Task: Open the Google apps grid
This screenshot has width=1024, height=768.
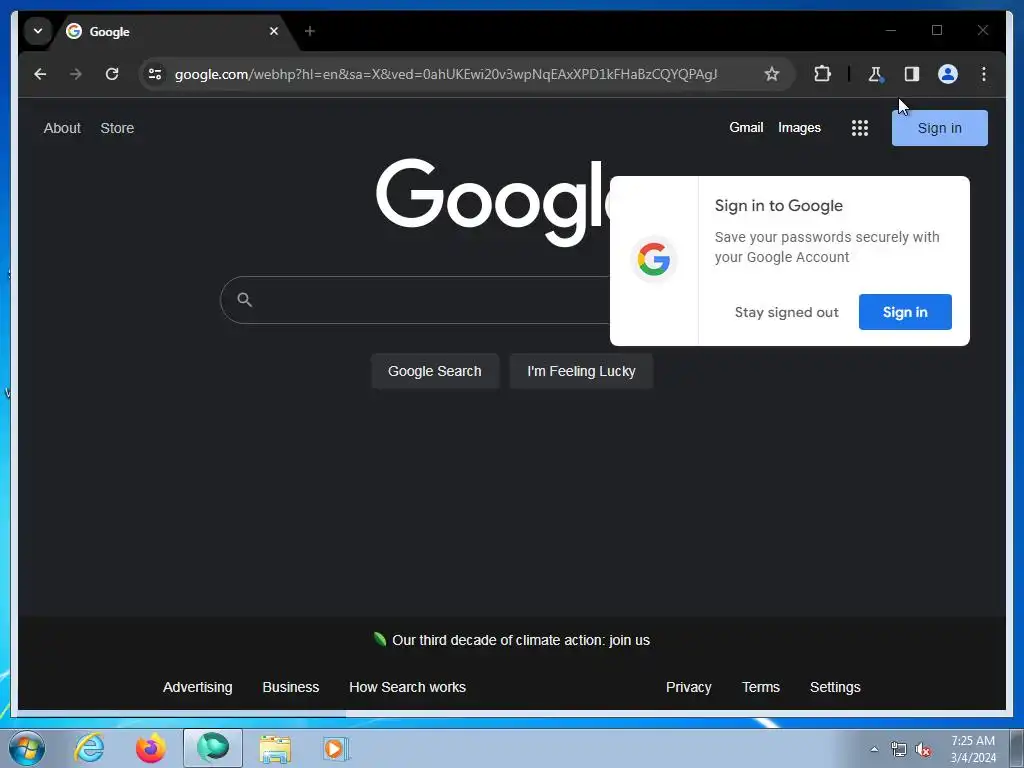Action: click(x=860, y=128)
